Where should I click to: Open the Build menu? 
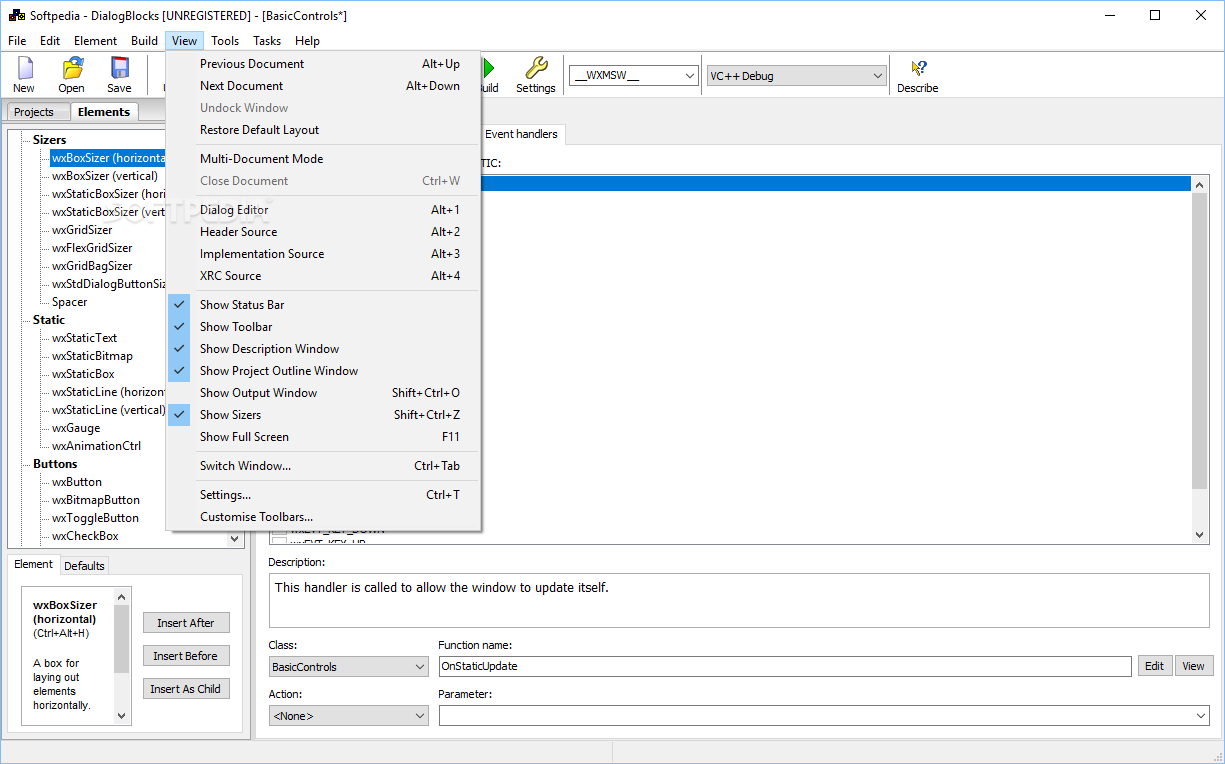(x=144, y=41)
